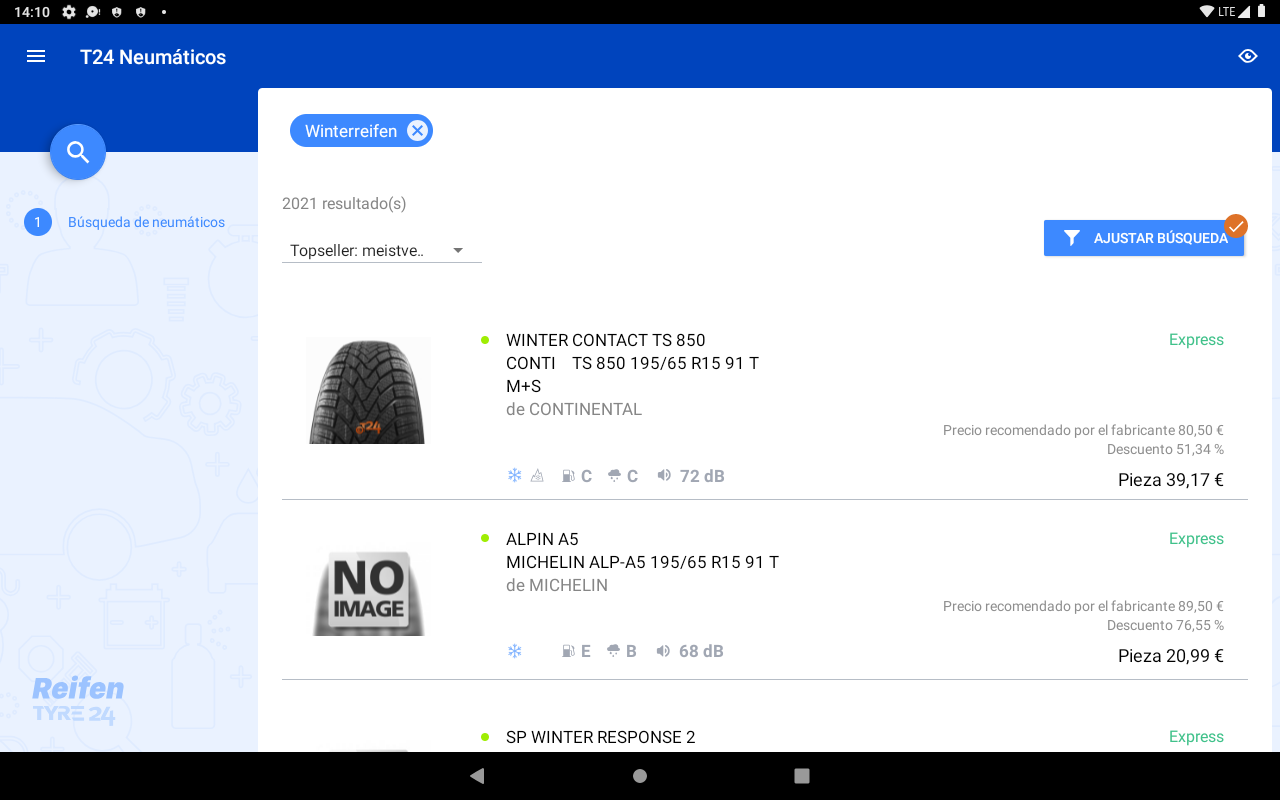
Task: Tap Android home navigation button
Action: (x=640, y=776)
